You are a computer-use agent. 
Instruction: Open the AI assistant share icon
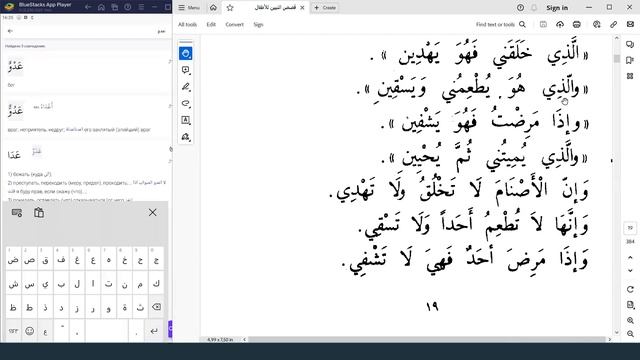(597, 24)
